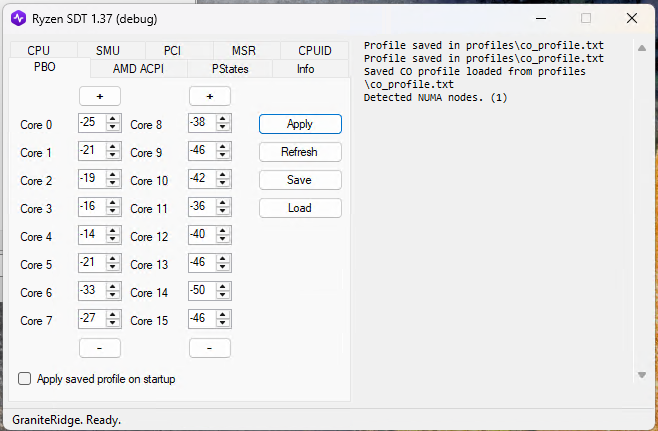Raise Core 6 offset using up arrow
Image resolution: width=658 pixels, height=431 pixels.
click(x=112, y=287)
